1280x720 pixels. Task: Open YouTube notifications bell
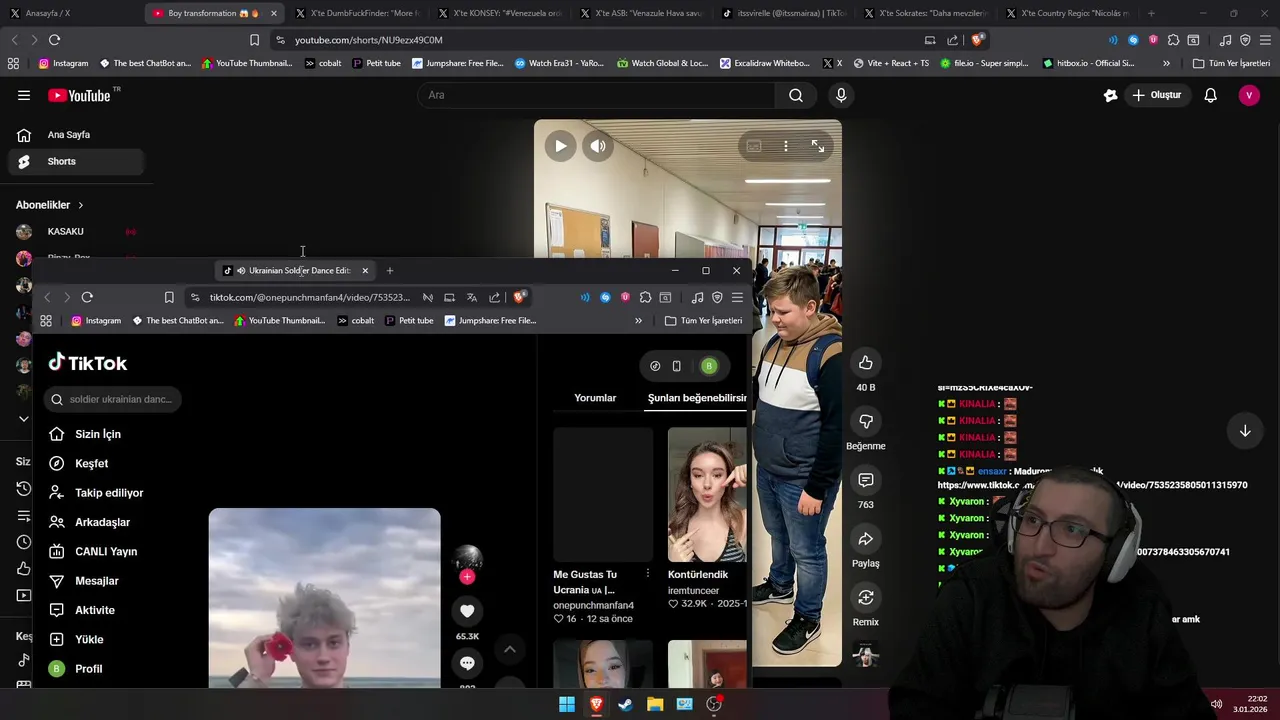tap(1210, 95)
